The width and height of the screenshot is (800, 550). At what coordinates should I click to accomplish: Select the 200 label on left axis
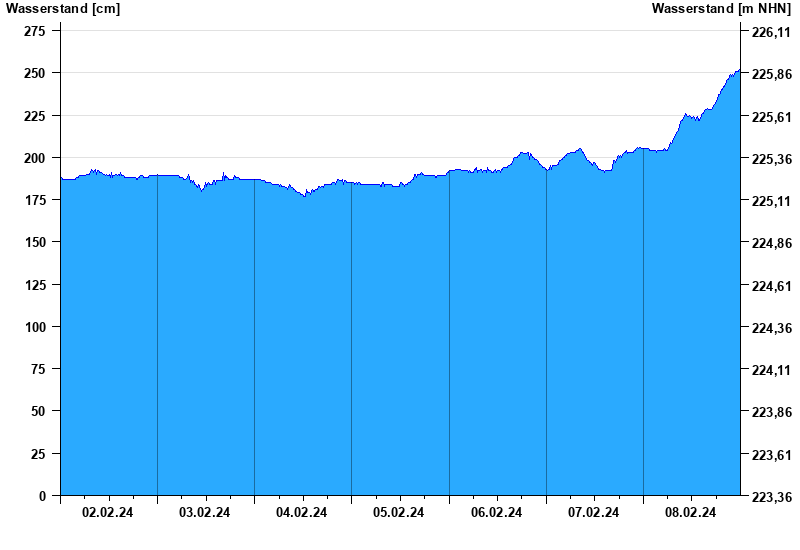[35, 158]
